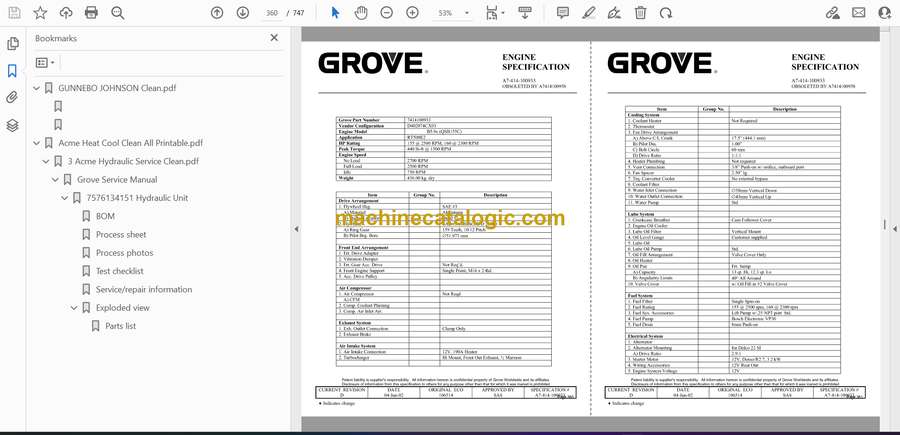Add a sticky note comment
Image resolution: width=900 pixels, height=435 pixels.
click(x=562, y=13)
